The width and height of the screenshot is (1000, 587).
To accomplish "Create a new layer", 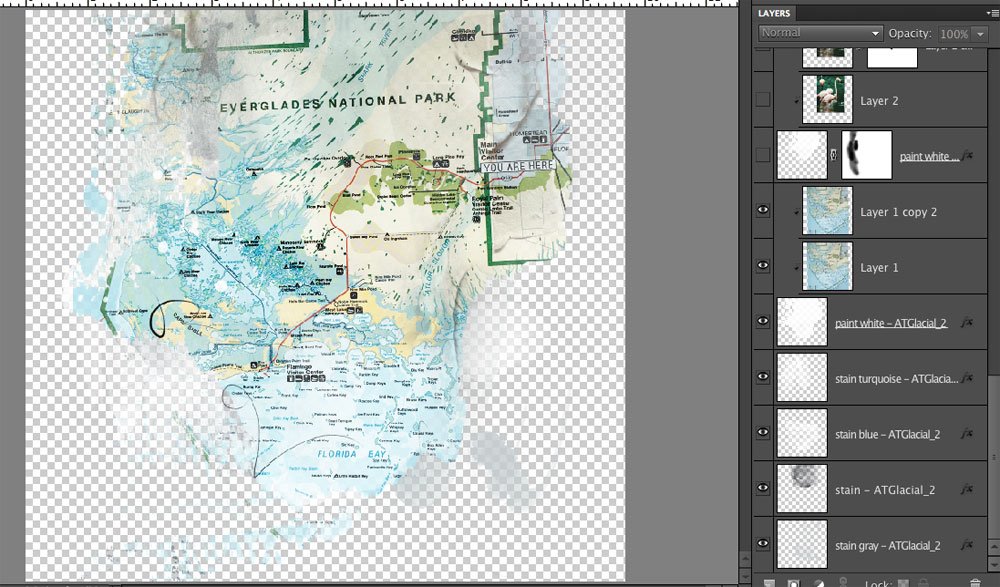I will coord(769,583).
